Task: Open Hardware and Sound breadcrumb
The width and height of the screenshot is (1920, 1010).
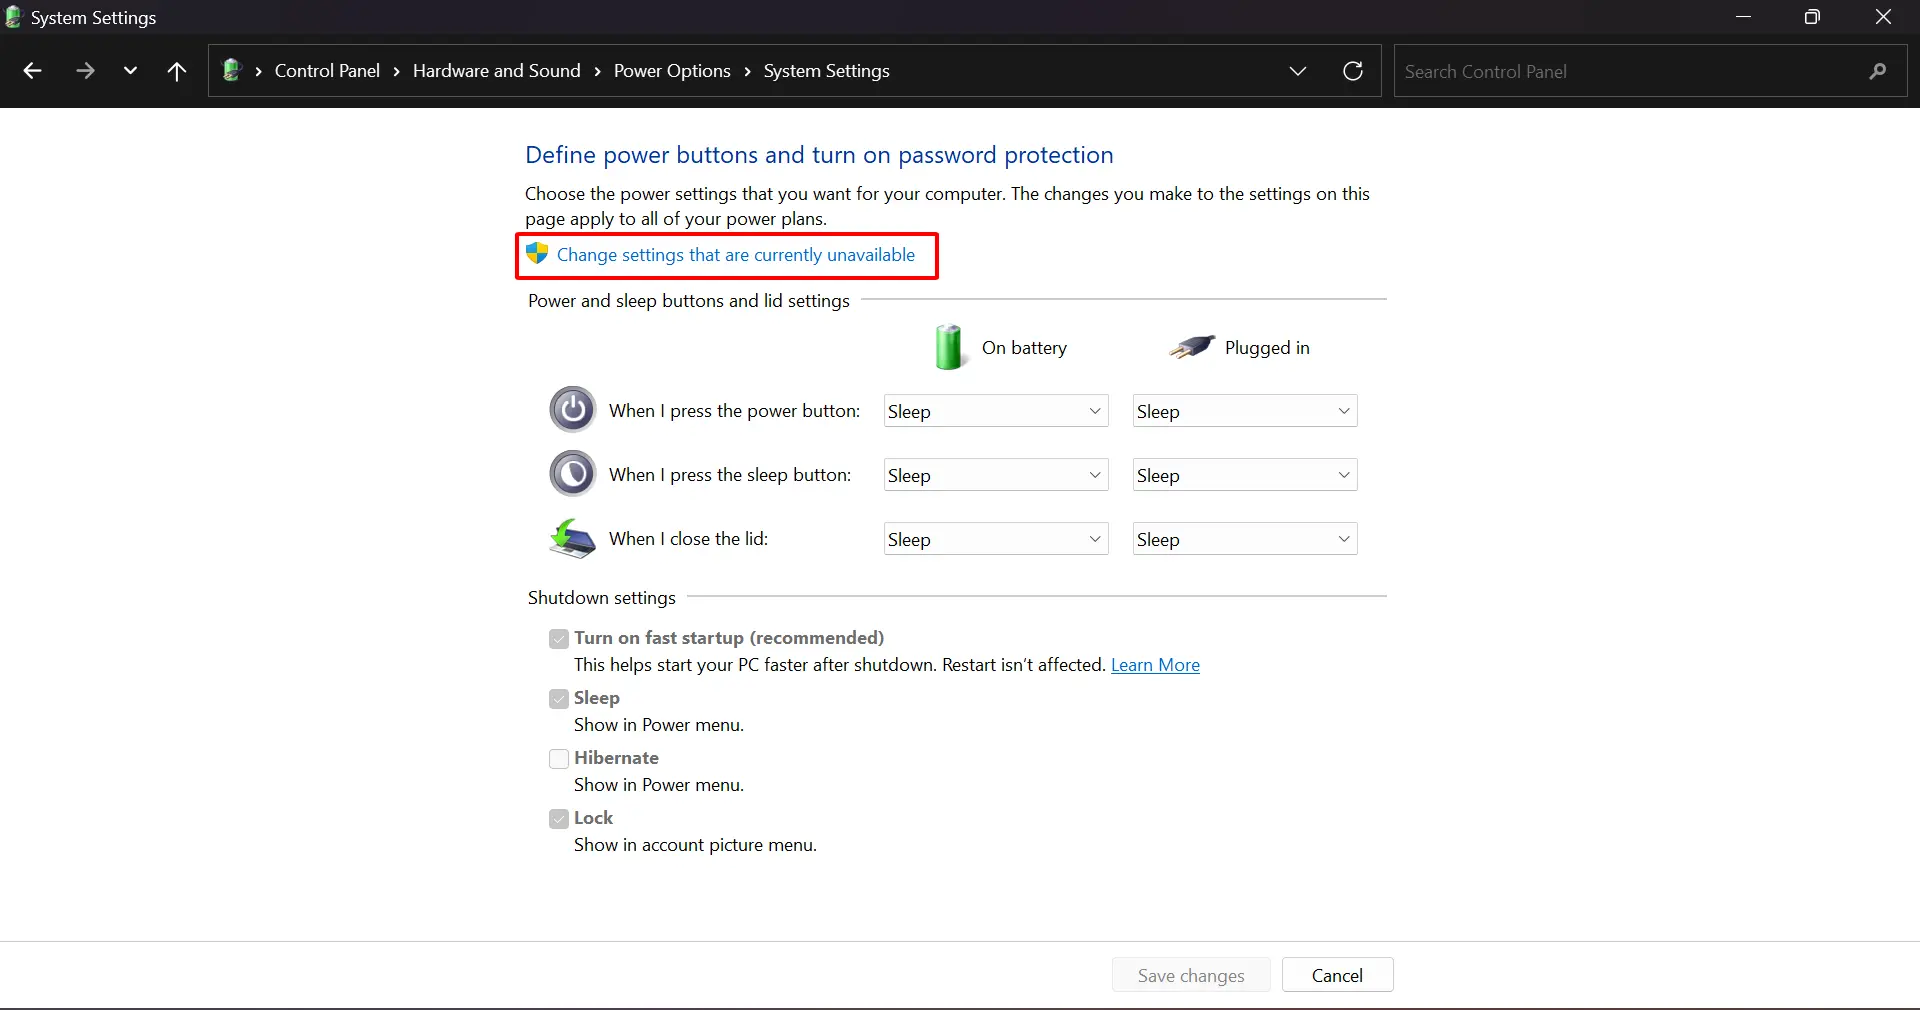Action: click(496, 71)
